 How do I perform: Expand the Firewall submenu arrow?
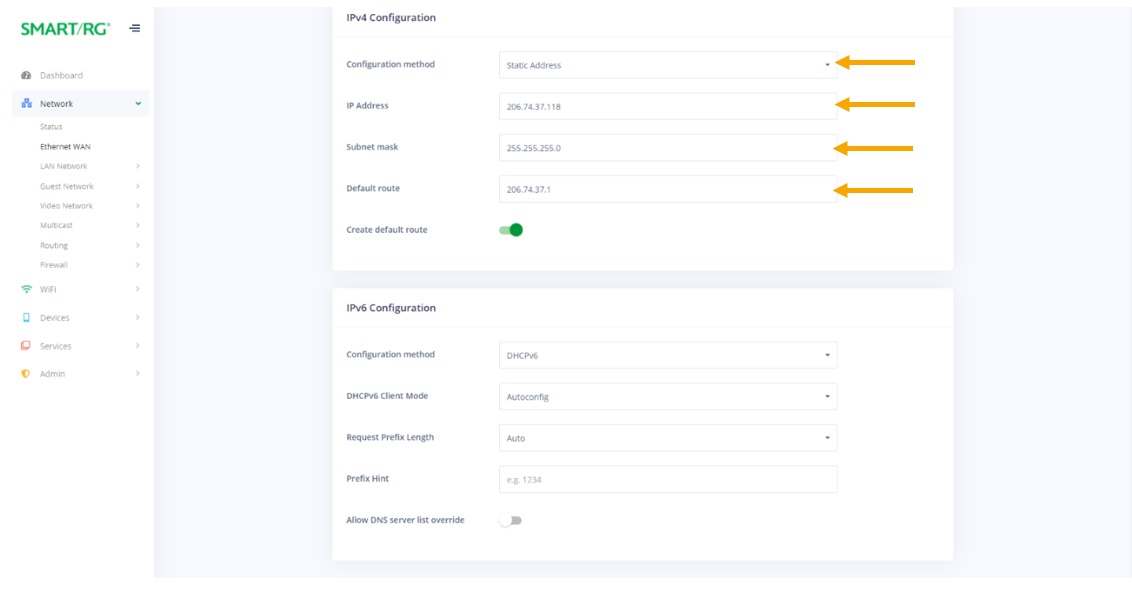[x=138, y=265]
